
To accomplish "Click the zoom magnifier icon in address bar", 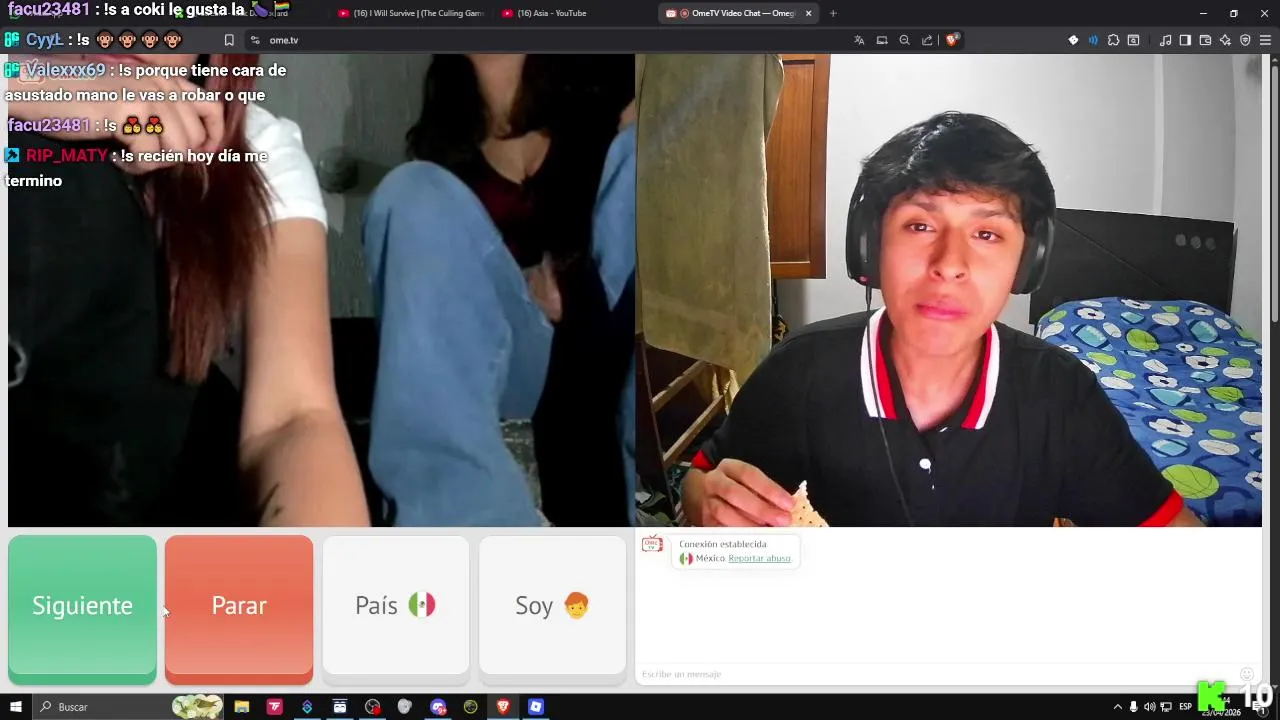I will pos(904,40).
